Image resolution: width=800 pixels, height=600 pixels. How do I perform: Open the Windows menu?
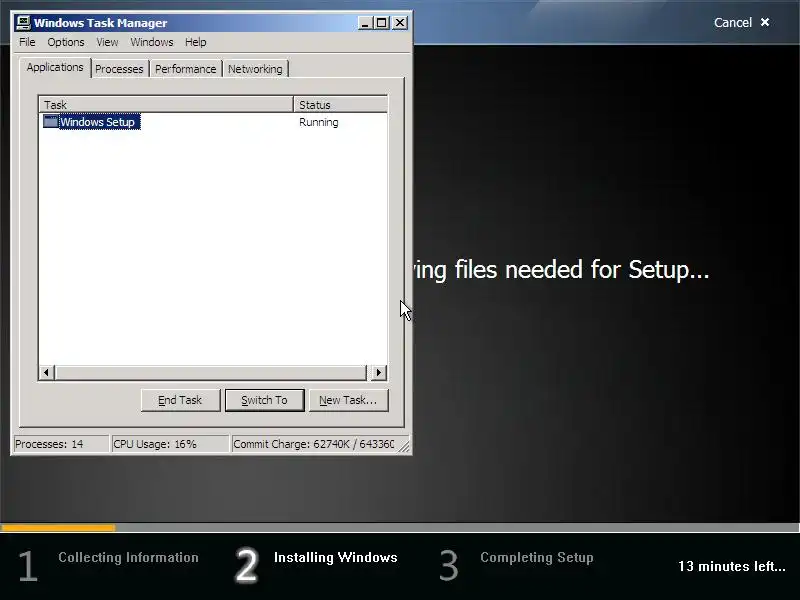coord(152,42)
